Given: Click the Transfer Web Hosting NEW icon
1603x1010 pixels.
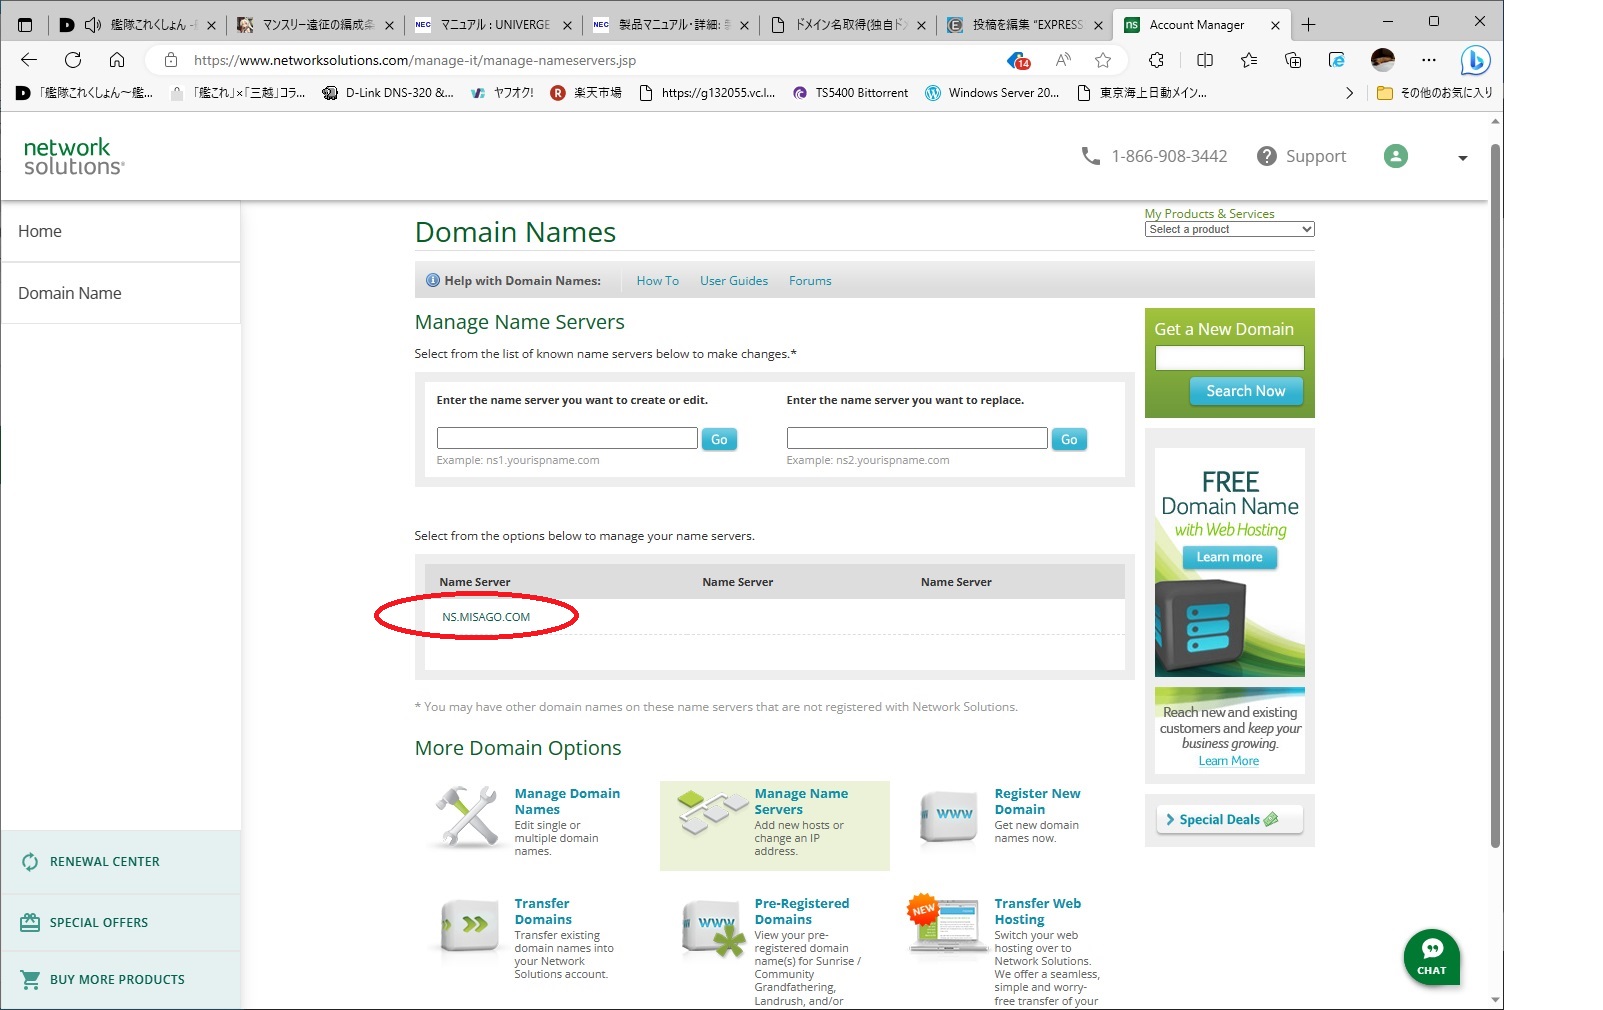Looking at the screenshot, I should tap(945, 922).
